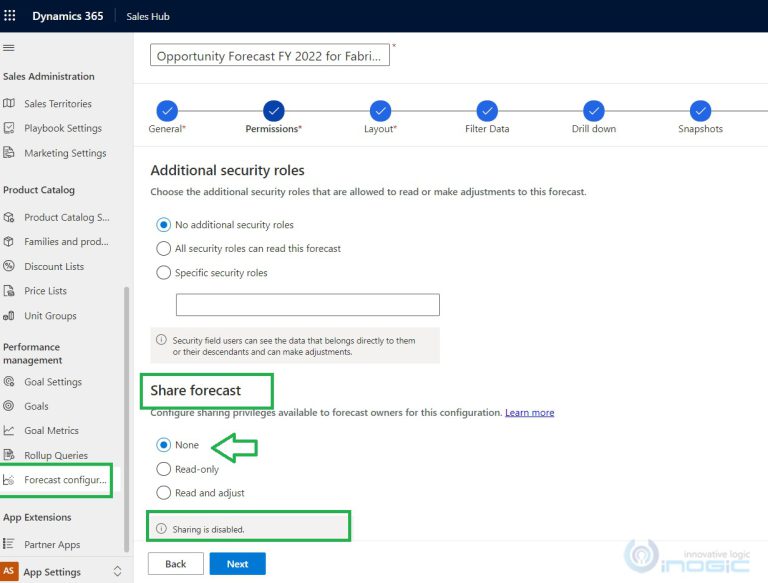Open Forecast configuration in sidebar

[x=65, y=480]
